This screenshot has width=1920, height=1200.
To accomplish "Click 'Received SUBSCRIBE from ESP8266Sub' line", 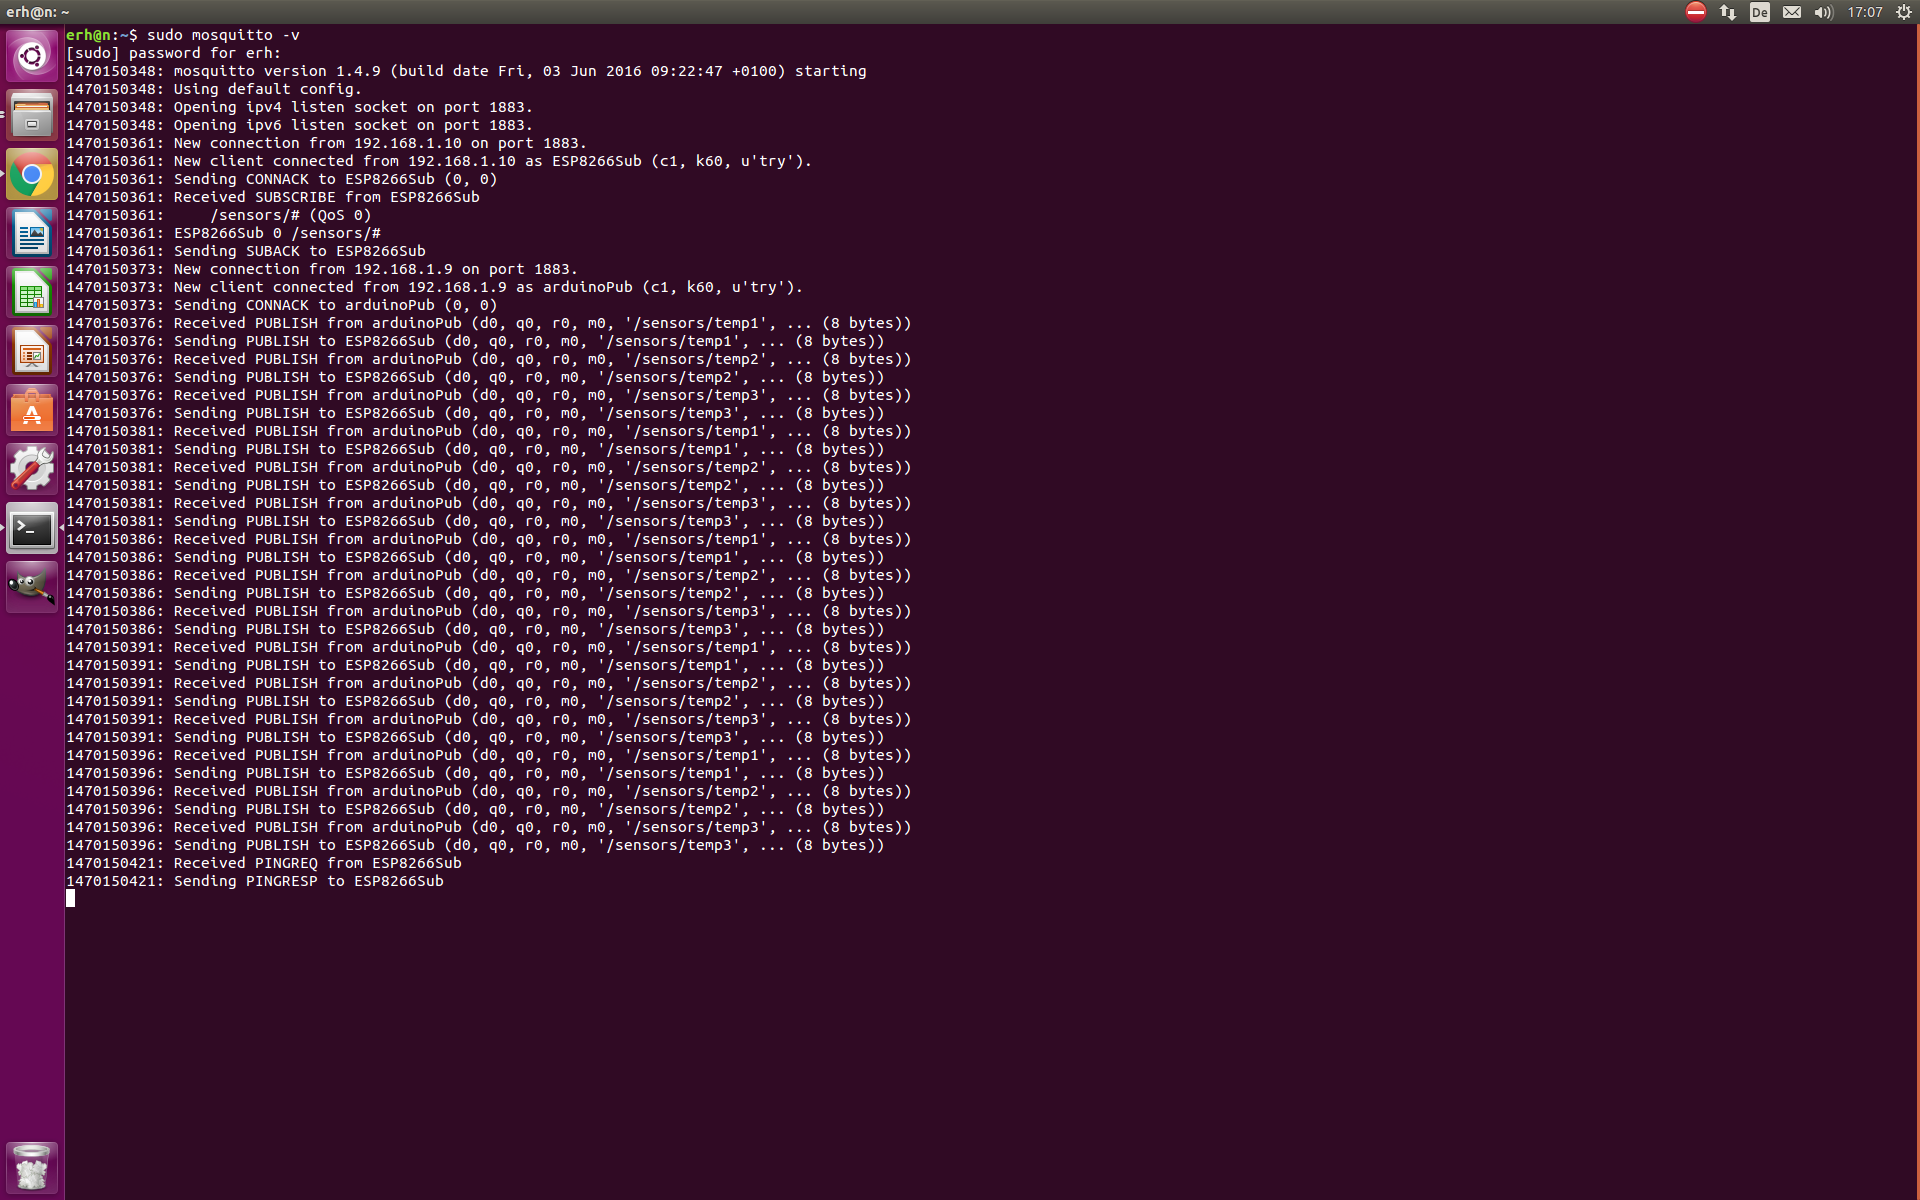I will (273, 197).
